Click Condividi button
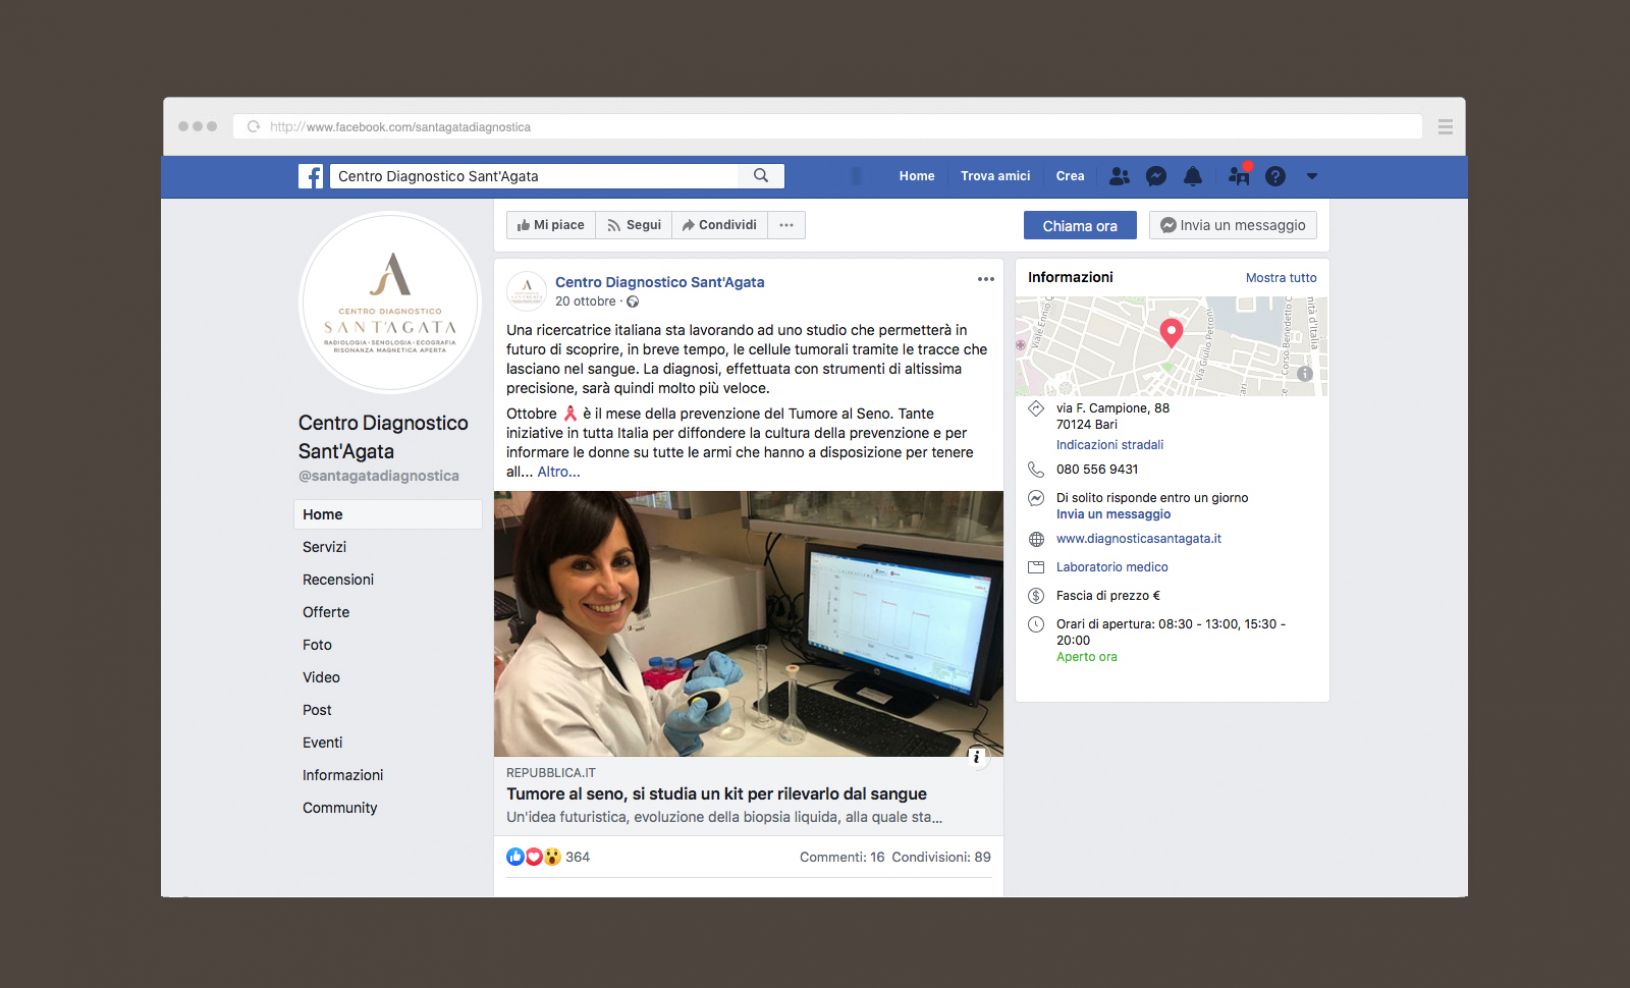The image size is (1630, 988). (x=720, y=225)
